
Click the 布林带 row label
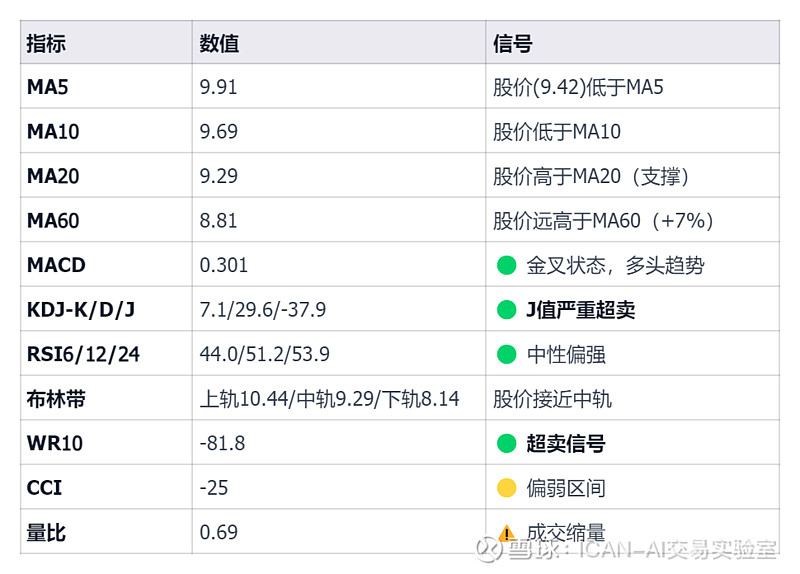click(x=56, y=399)
